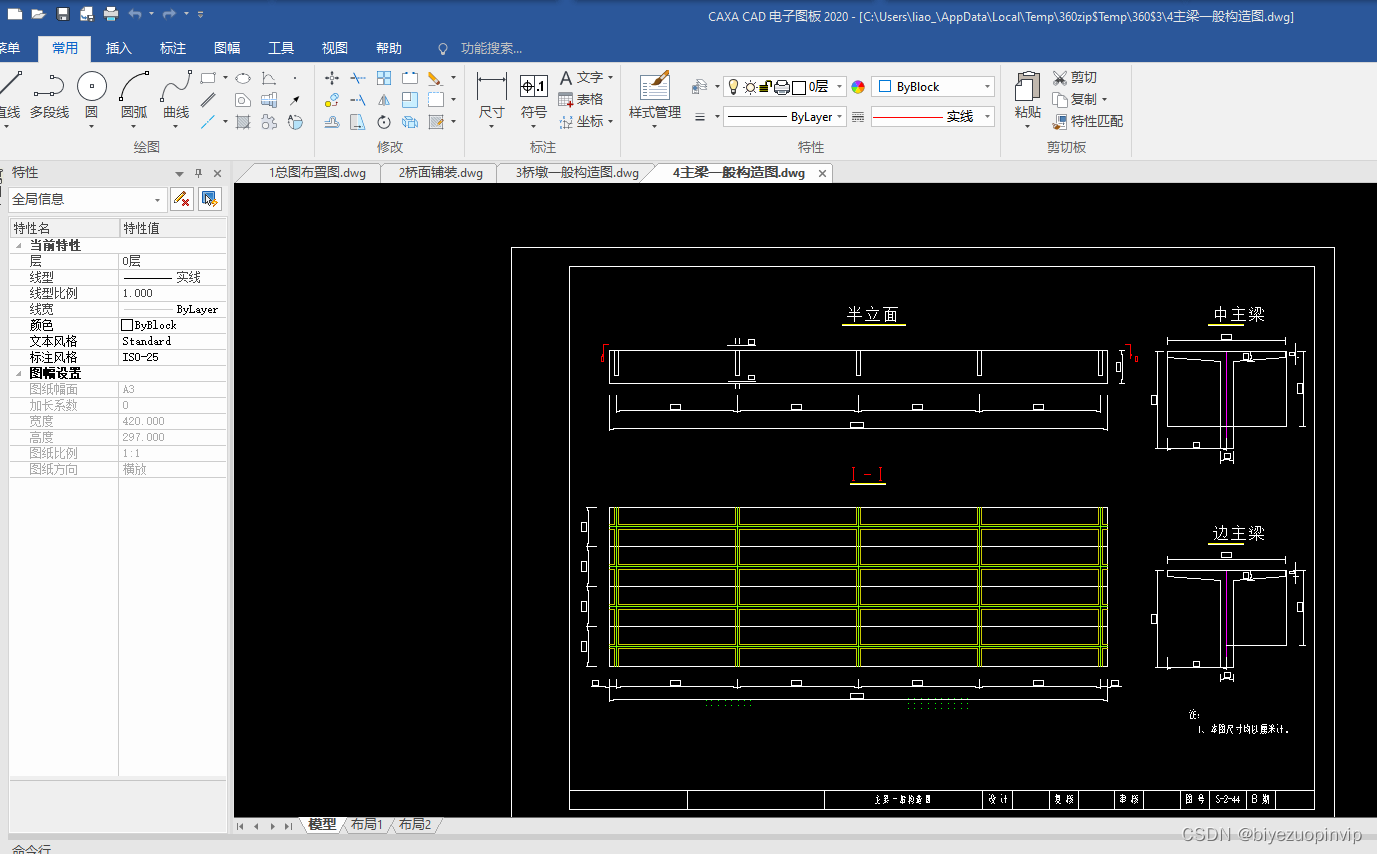Open the 视图 ribbon tab
The image size is (1377, 854).
click(335, 48)
